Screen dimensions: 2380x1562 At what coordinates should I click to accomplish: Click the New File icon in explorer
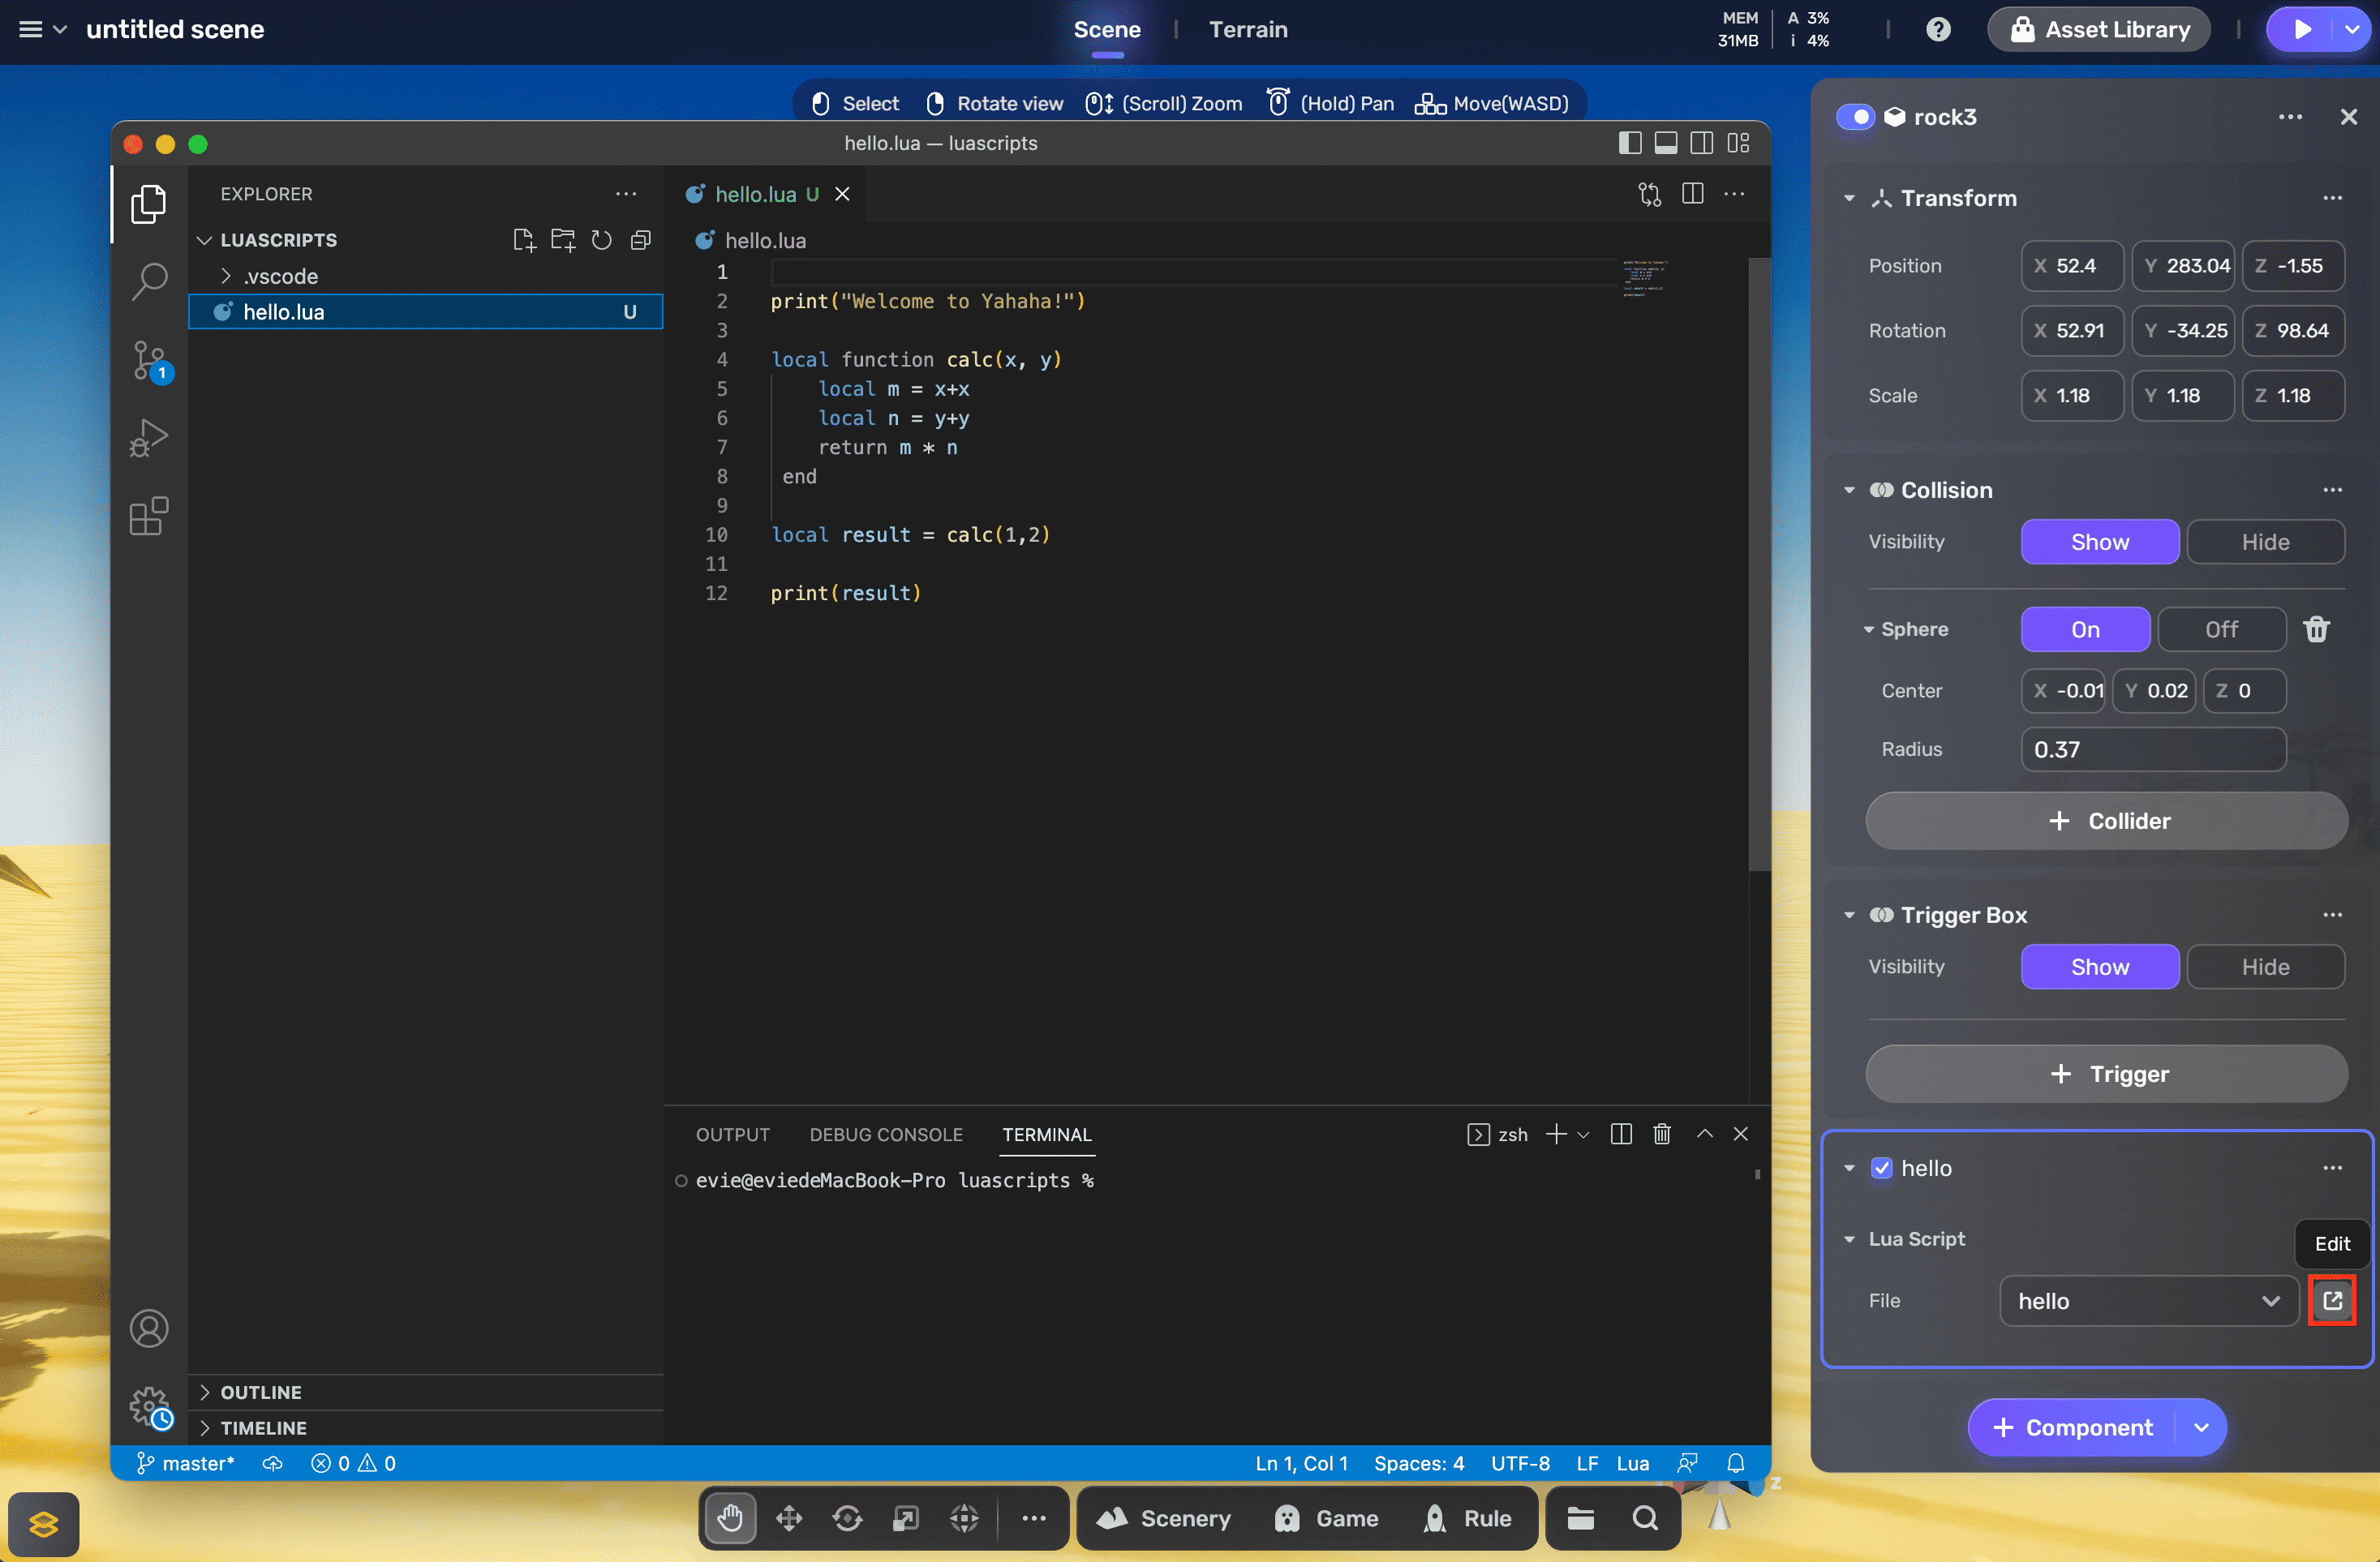(x=523, y=240)
